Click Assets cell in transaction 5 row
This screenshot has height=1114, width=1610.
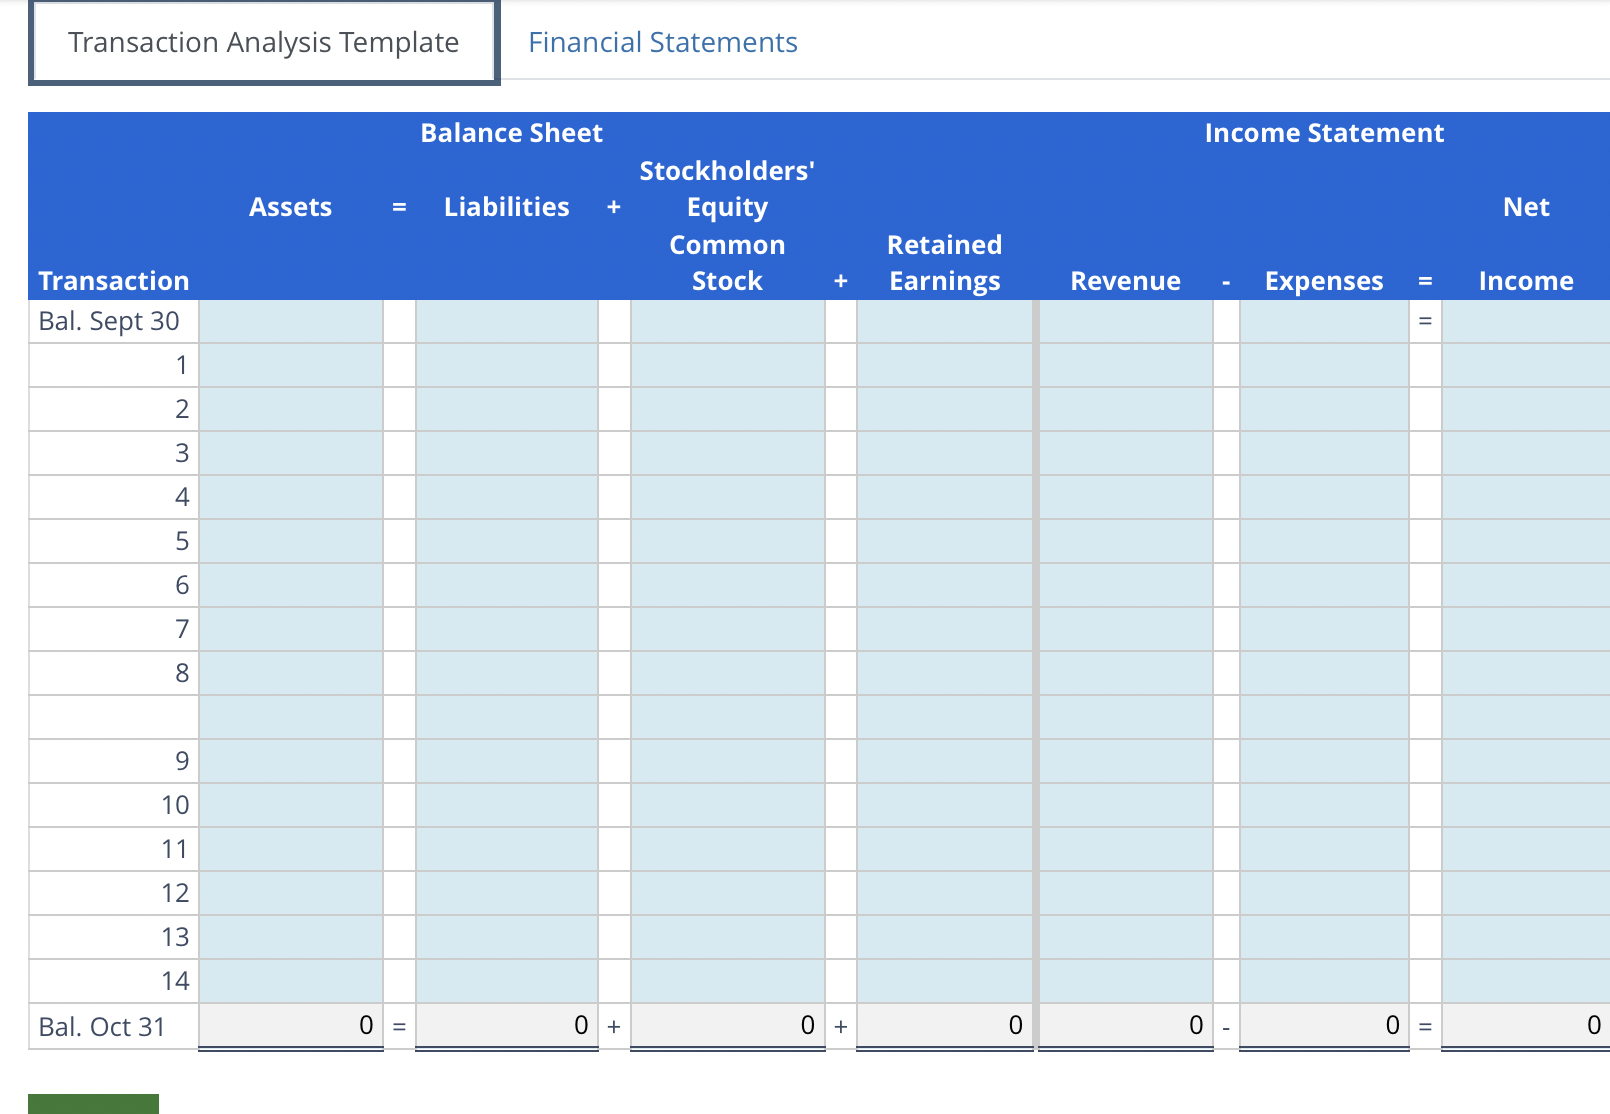291,541
